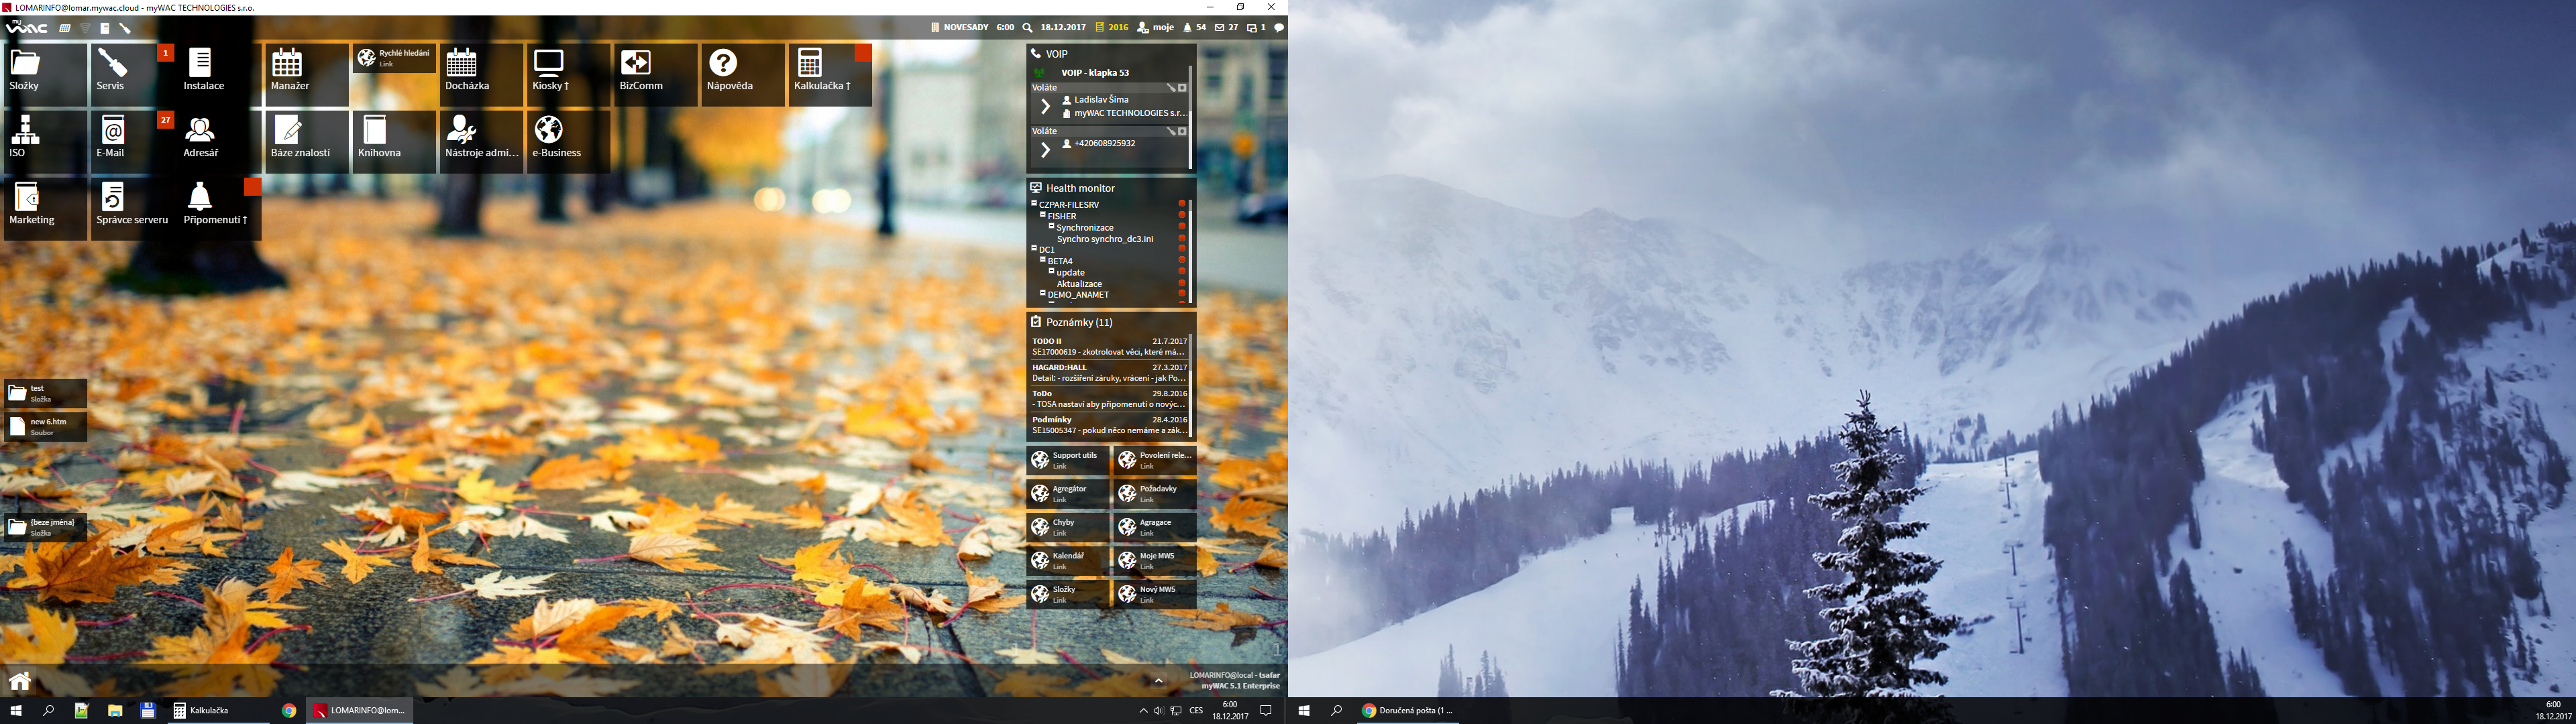Collapse the CZPAR-FILESRV tree node
Screen dimensions: 2576x724
[x=1034, y=204]
